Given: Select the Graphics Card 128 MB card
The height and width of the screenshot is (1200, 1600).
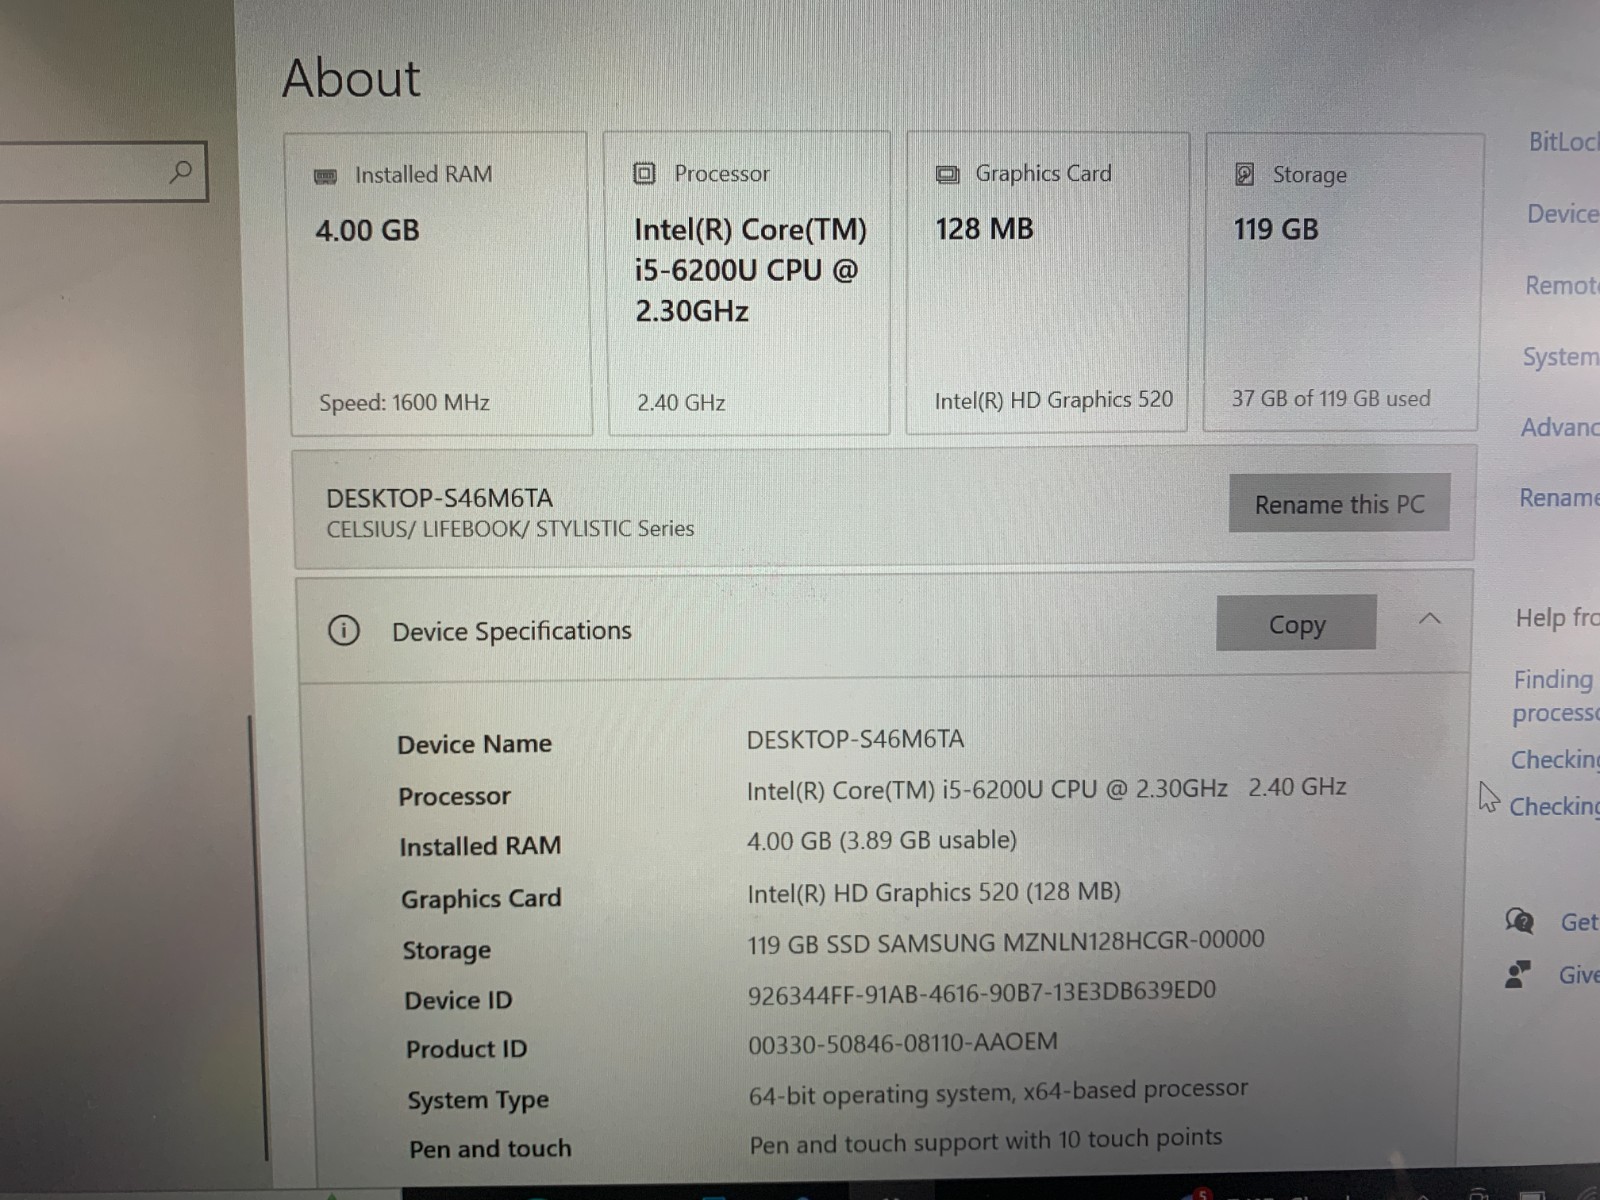Looking at the screenshot, I should [x=1047, y=283].
